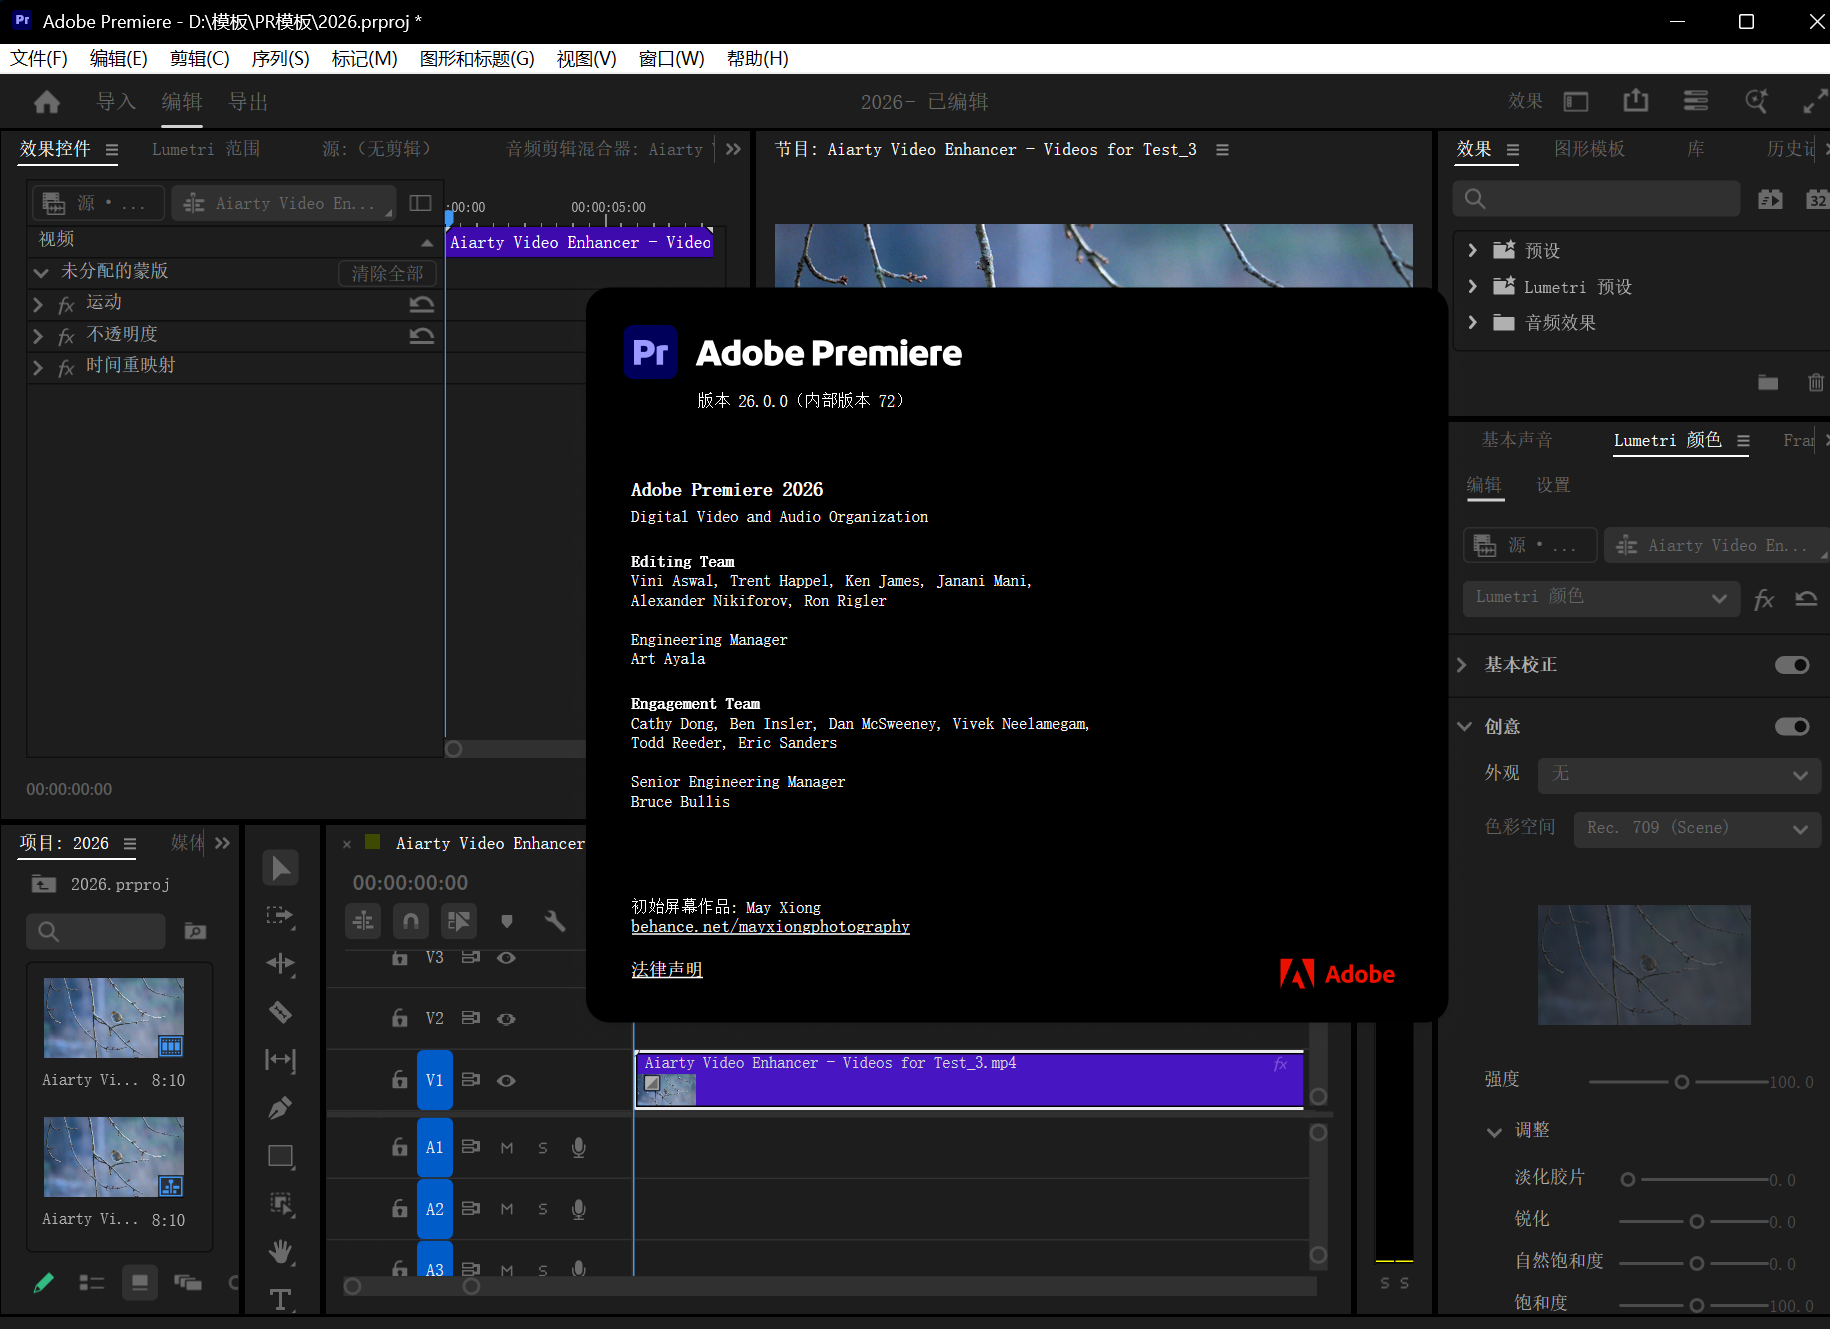Open the Look dropdown
The image size is (1830, 1329).
click(1680, 775)
